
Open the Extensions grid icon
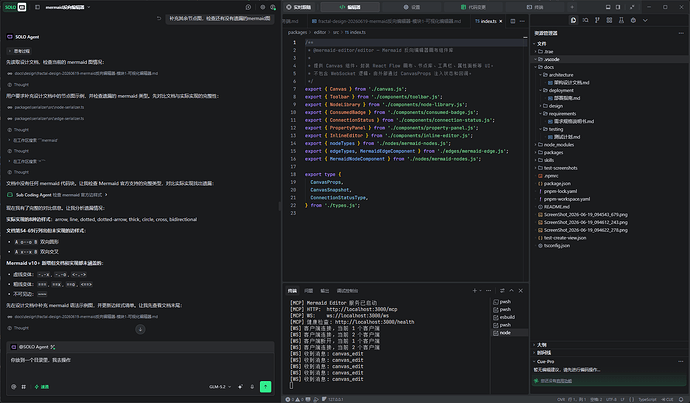(x=609, y=20)
